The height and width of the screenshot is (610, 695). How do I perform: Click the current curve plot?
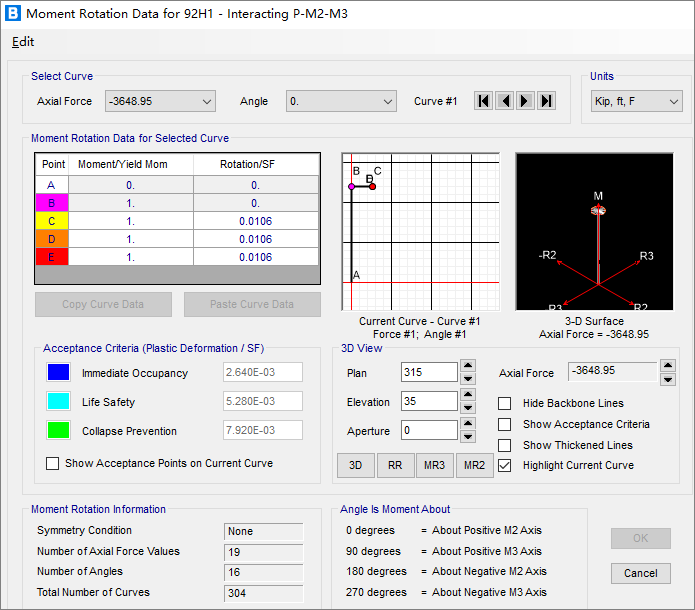[x=421, y=232]
